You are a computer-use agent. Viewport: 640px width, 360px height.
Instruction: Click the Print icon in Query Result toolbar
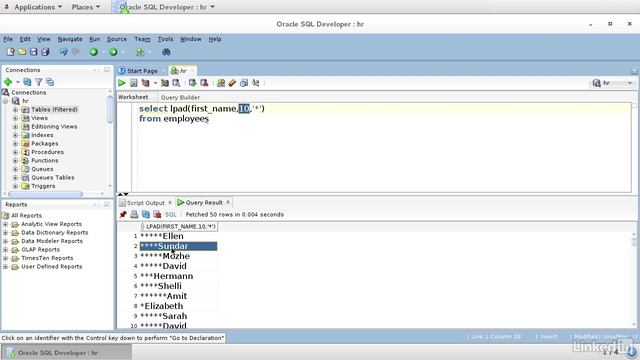click(134, 214)
